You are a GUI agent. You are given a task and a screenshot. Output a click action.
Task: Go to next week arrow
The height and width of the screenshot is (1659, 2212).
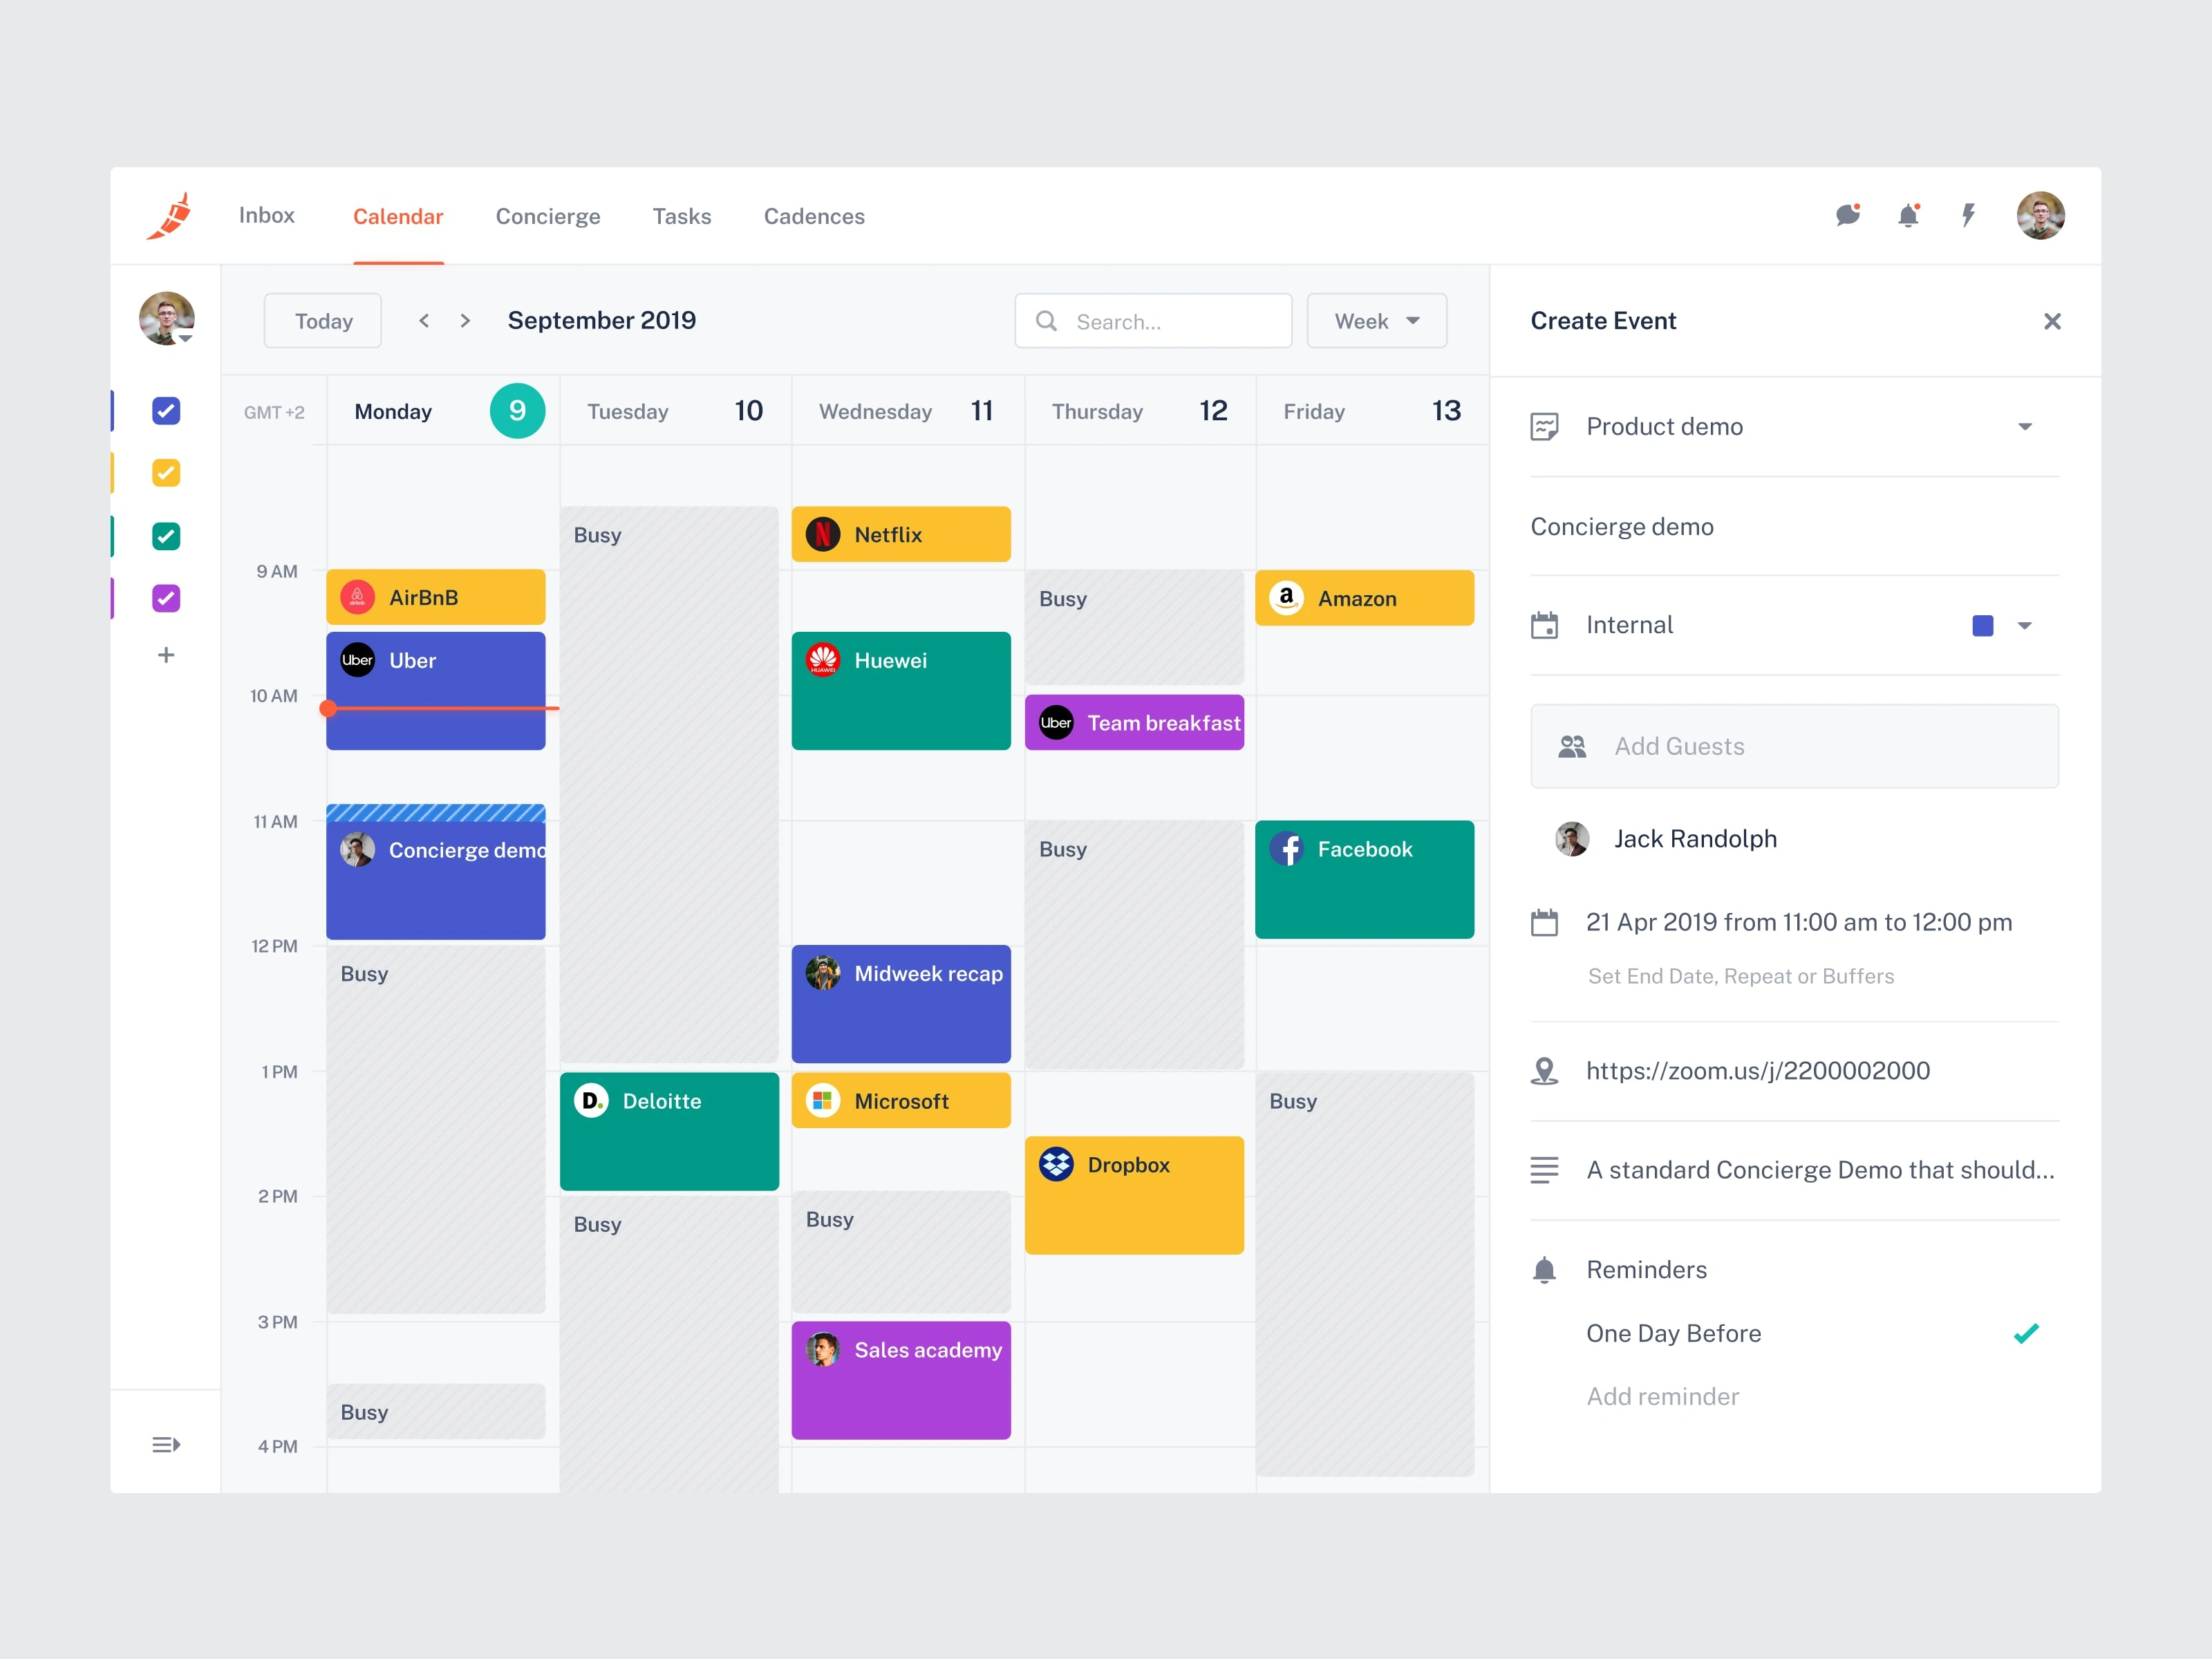(465, 321)
